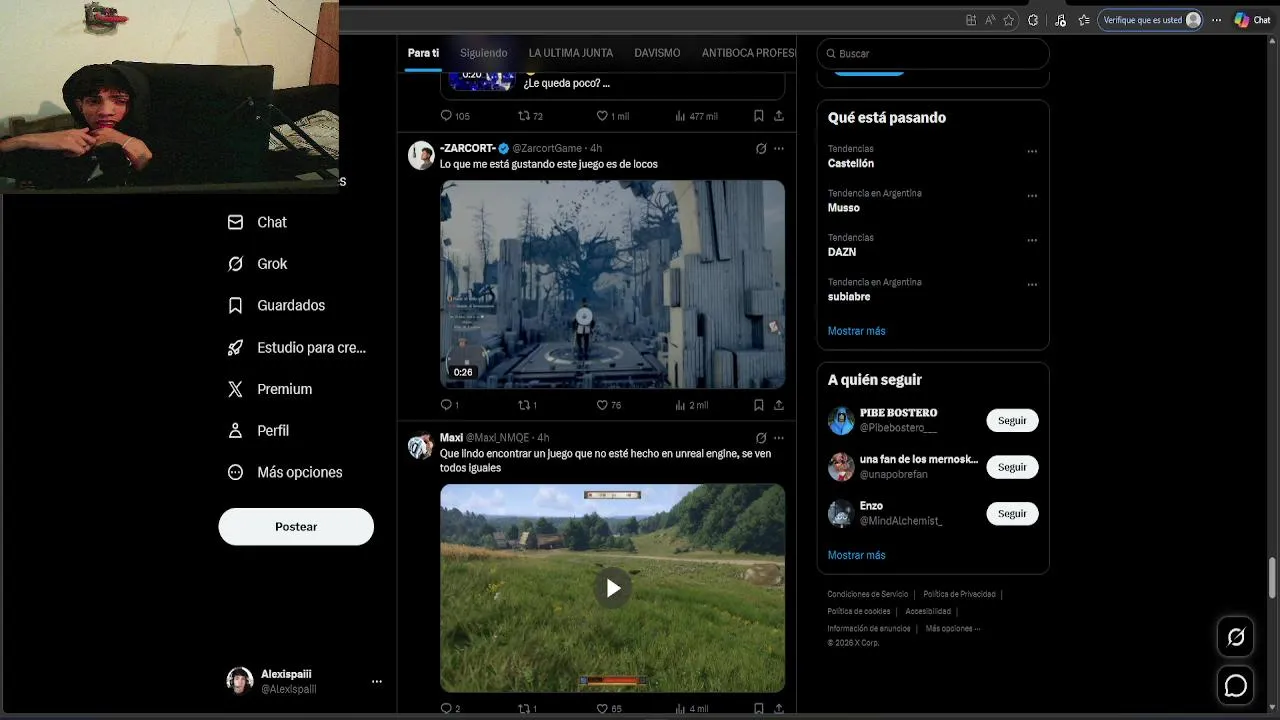Open options for the Castellón trend

1032,152
